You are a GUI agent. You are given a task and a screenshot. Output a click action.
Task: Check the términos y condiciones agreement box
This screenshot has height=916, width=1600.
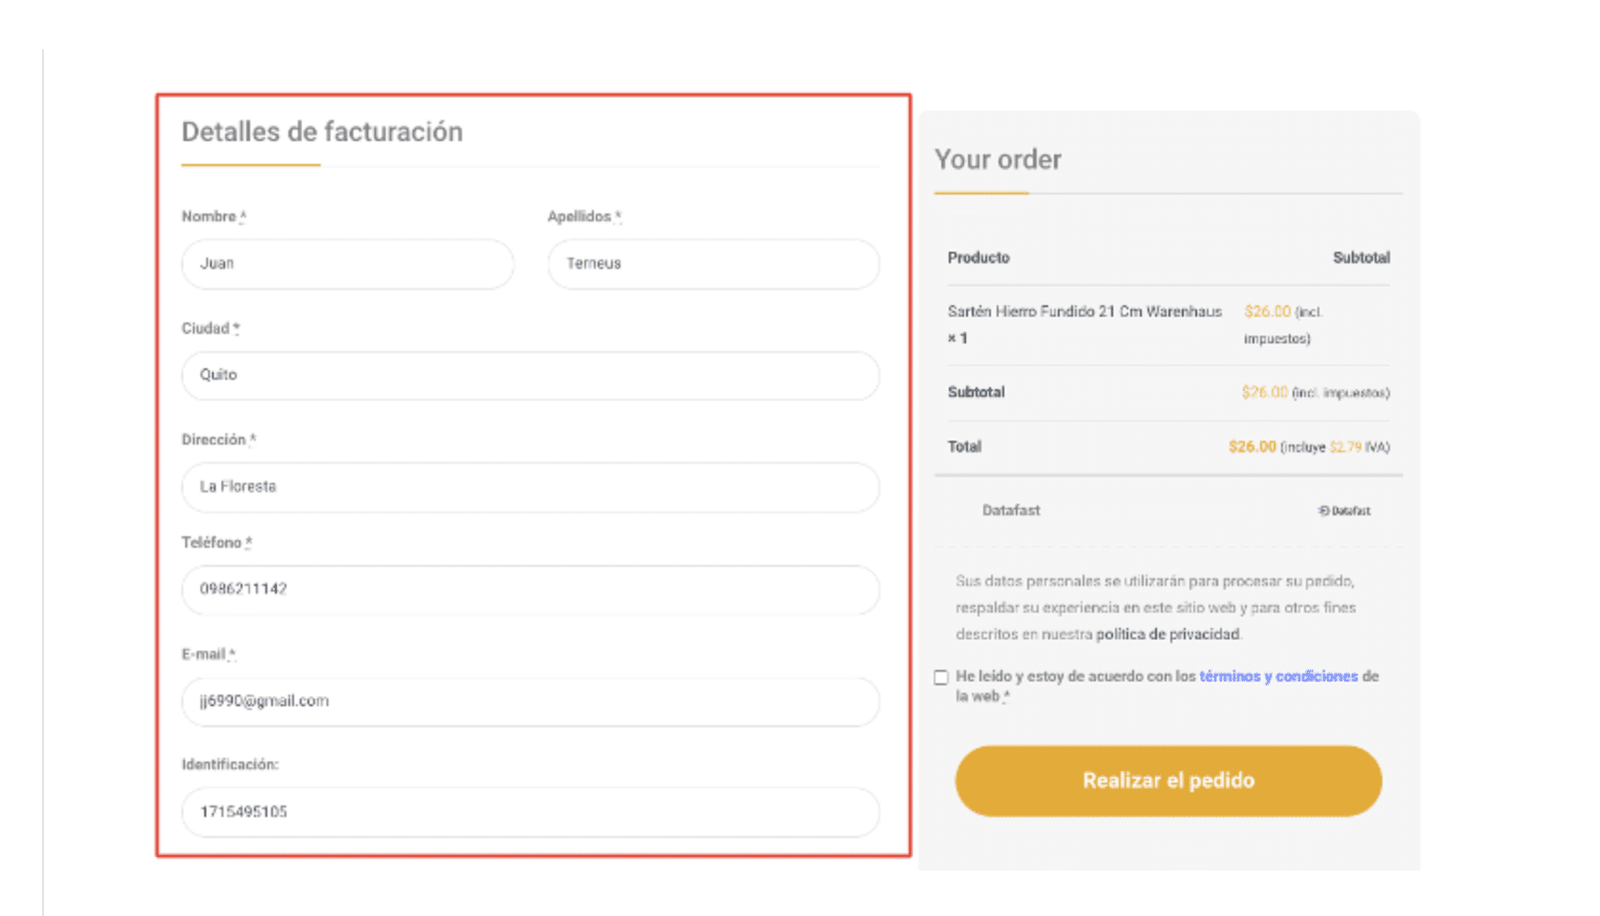point(941,677)
